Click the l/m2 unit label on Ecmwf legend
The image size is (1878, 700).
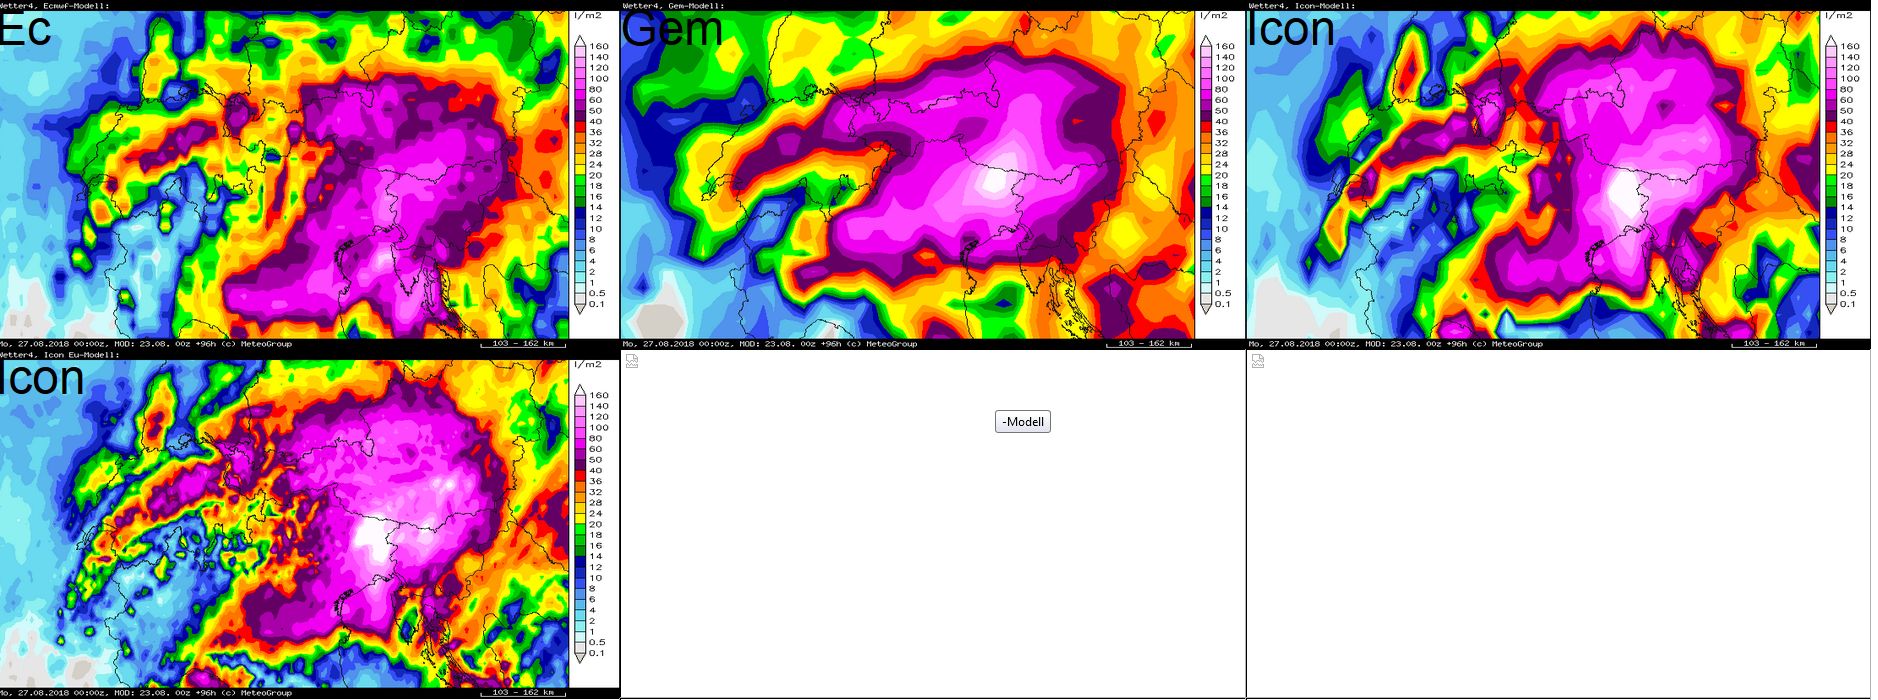588,16
